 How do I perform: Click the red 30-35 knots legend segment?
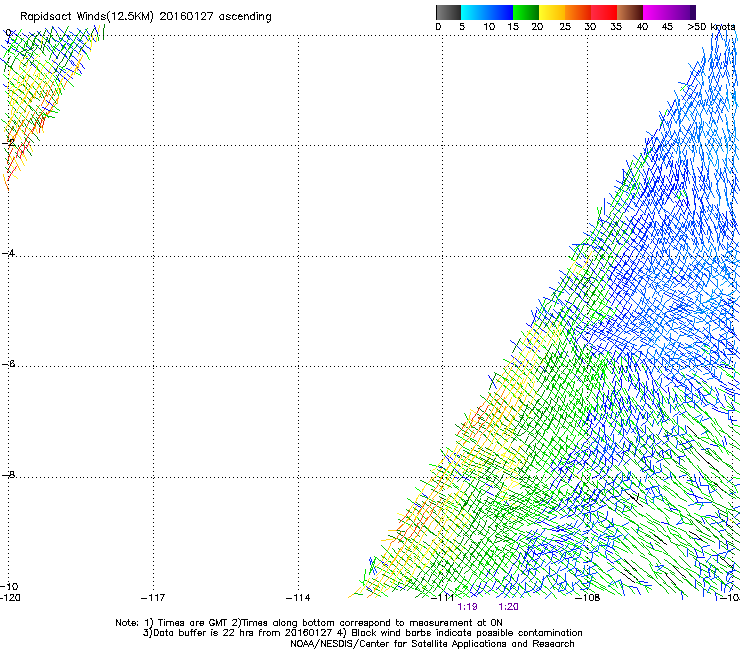[604, 12]
